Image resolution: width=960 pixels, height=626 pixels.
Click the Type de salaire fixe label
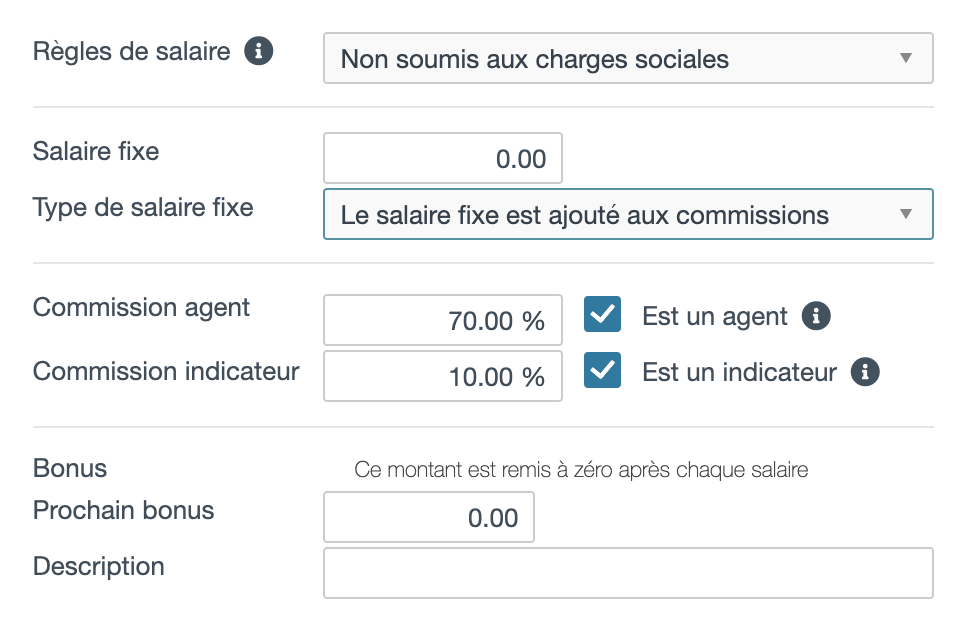click(143, 208)
